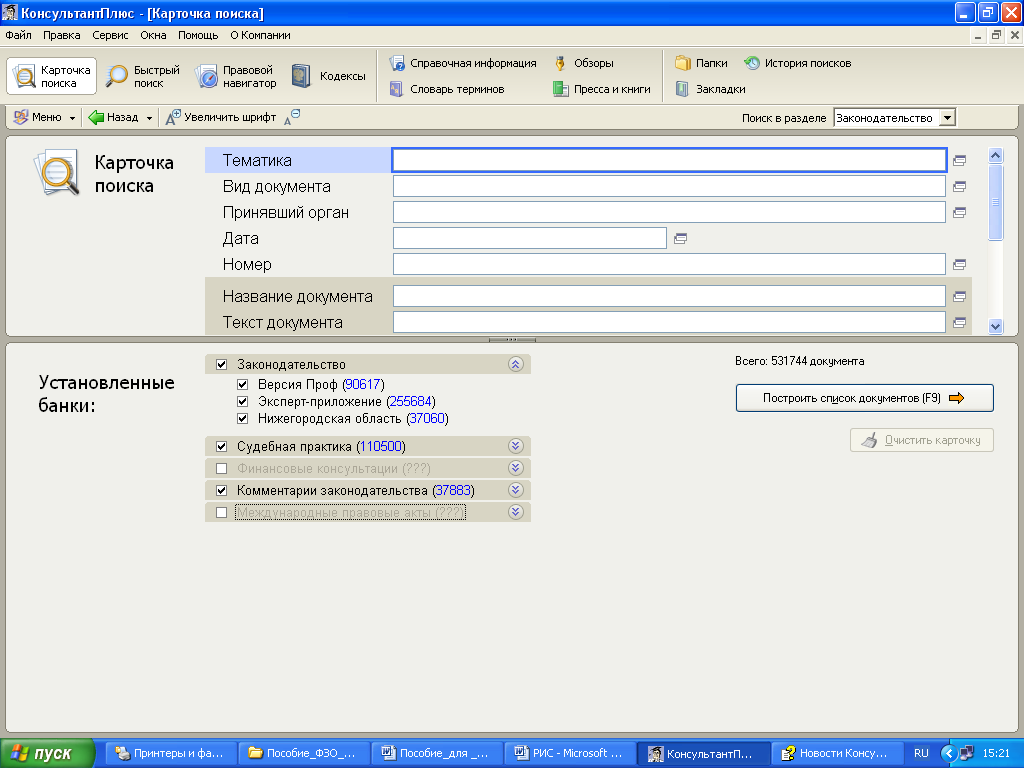The width and height of the screenshot is (1024, 768).
Task: Uncheck the Законодательство checkbox
Action: pos(221,364)
